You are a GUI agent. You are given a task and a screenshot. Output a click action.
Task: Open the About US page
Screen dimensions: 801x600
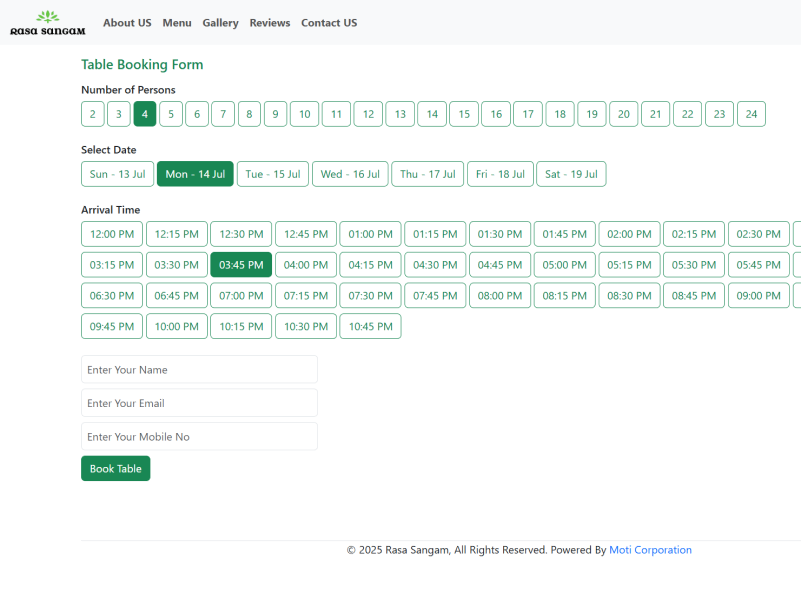127,23
